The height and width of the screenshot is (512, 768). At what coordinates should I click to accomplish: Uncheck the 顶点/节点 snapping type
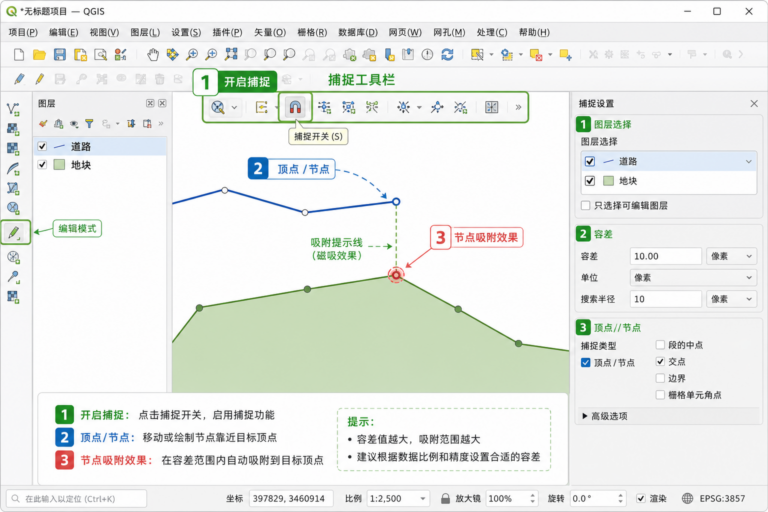pos(585,363)
